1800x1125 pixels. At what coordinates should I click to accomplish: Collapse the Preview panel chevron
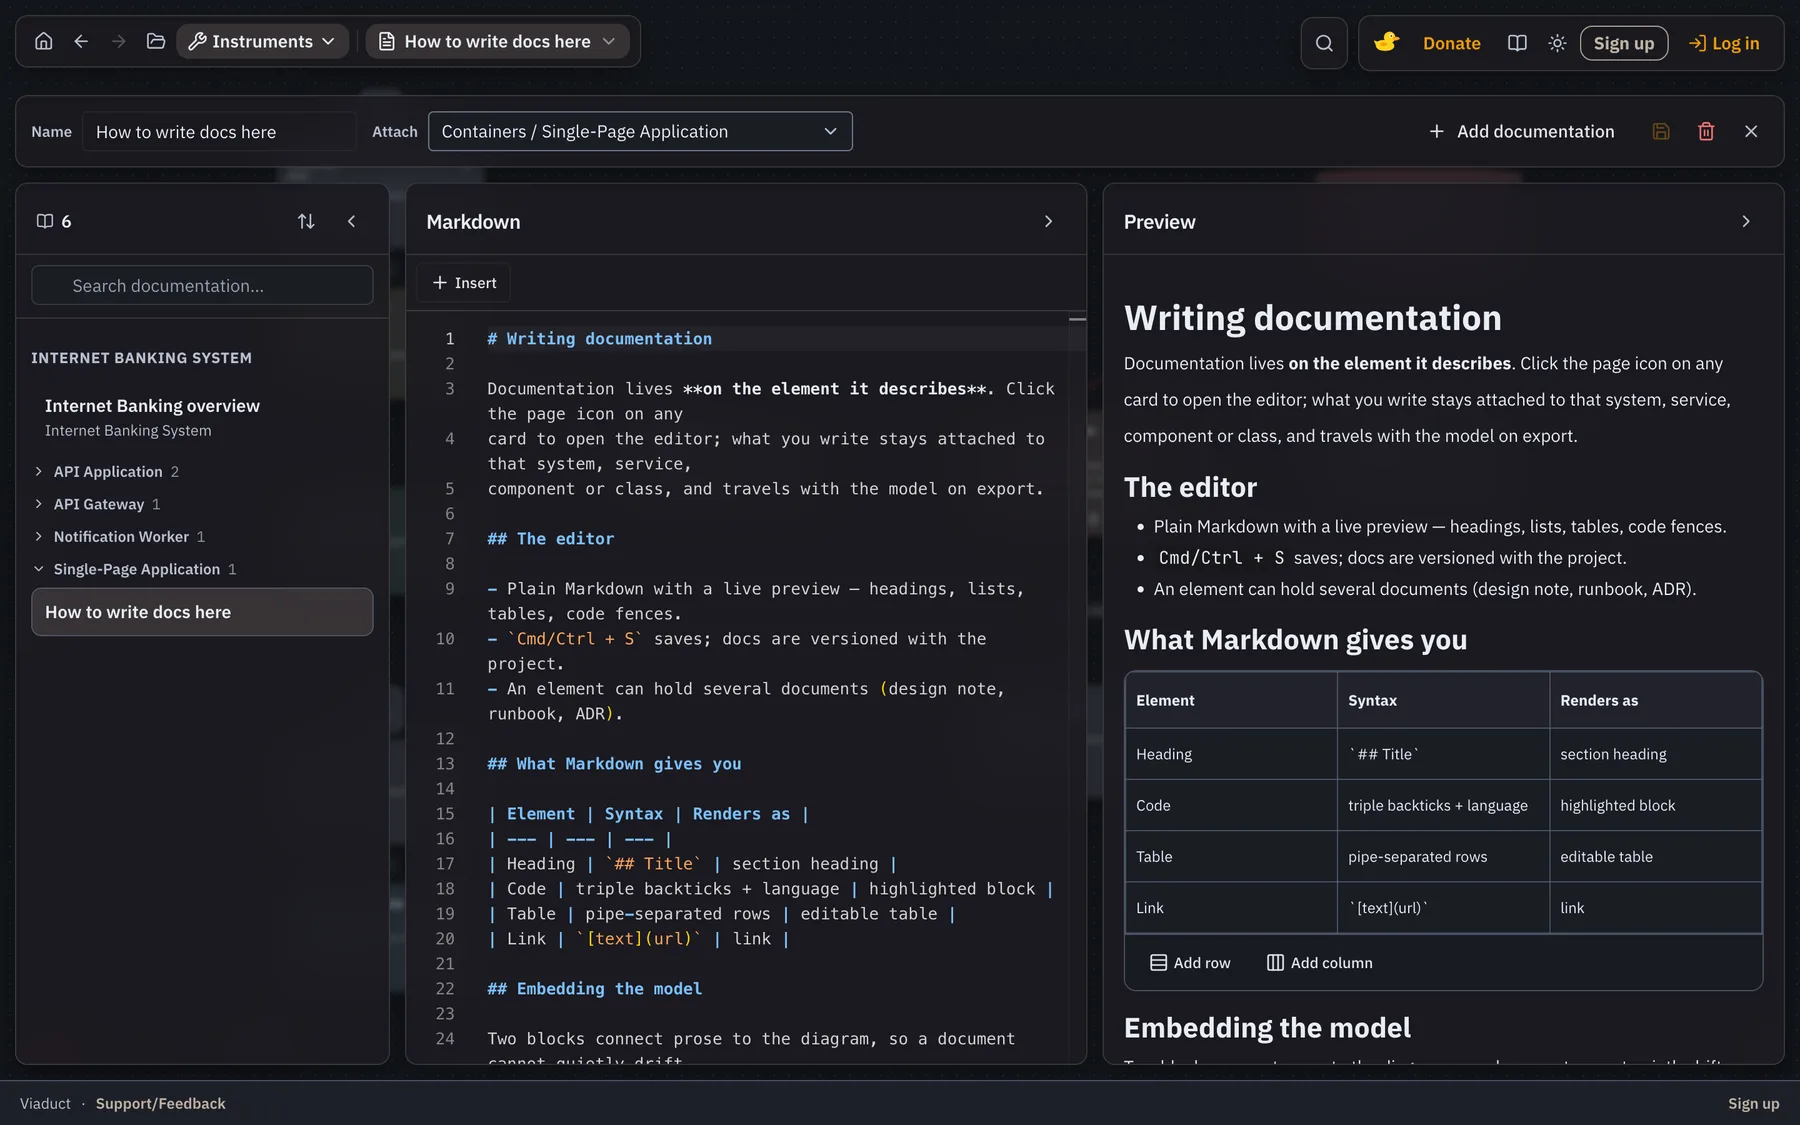[x=1746, y=221]
